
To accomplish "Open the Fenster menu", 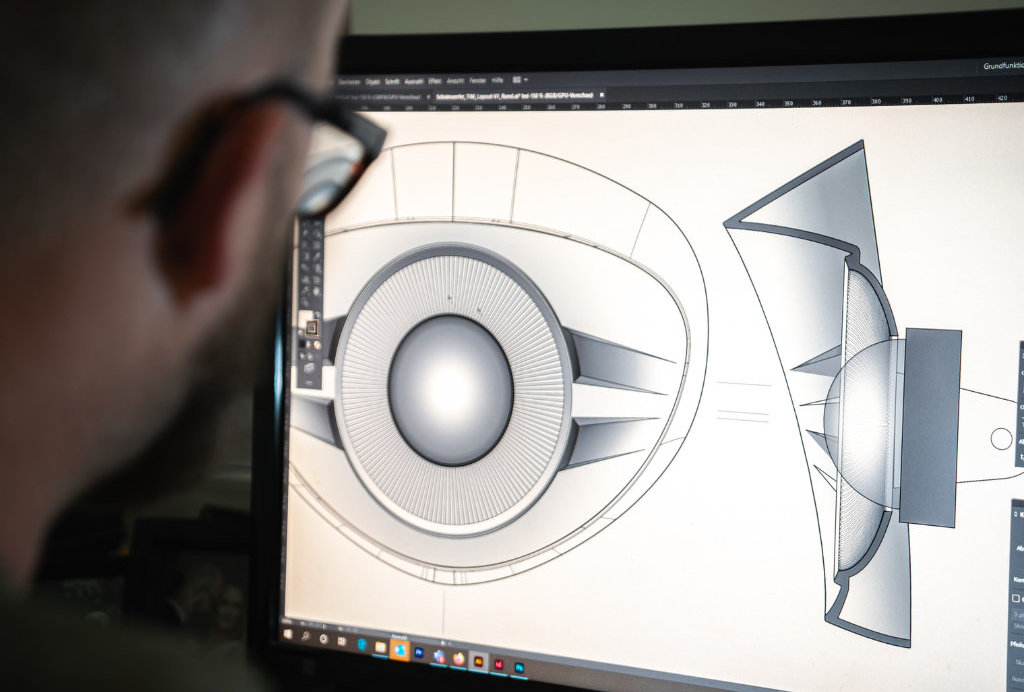I will click(476, 80).
